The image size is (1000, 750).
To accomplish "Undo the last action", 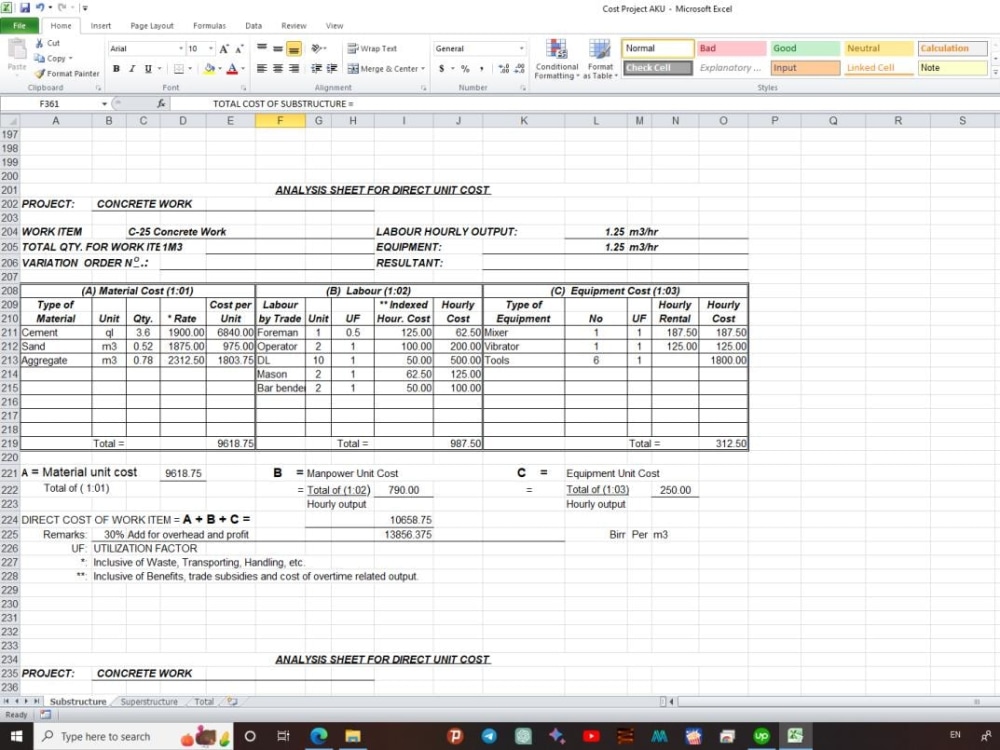I will pos(40,8).
